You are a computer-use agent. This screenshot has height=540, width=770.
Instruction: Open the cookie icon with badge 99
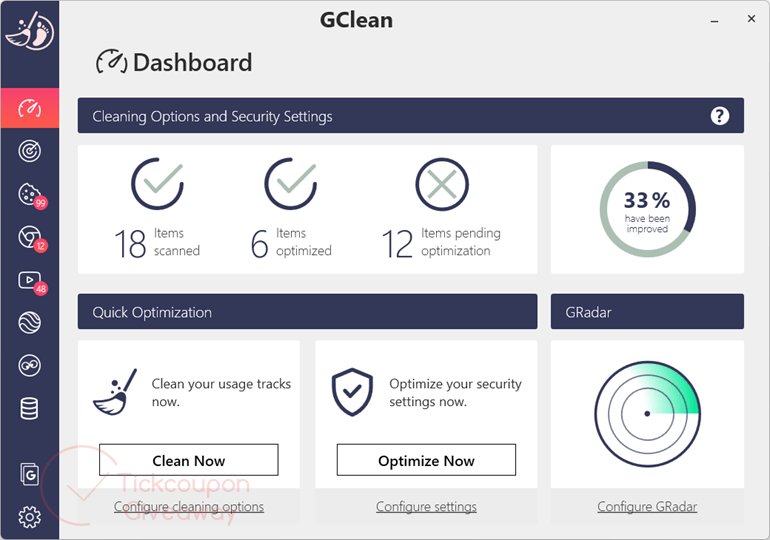[32, 195]
